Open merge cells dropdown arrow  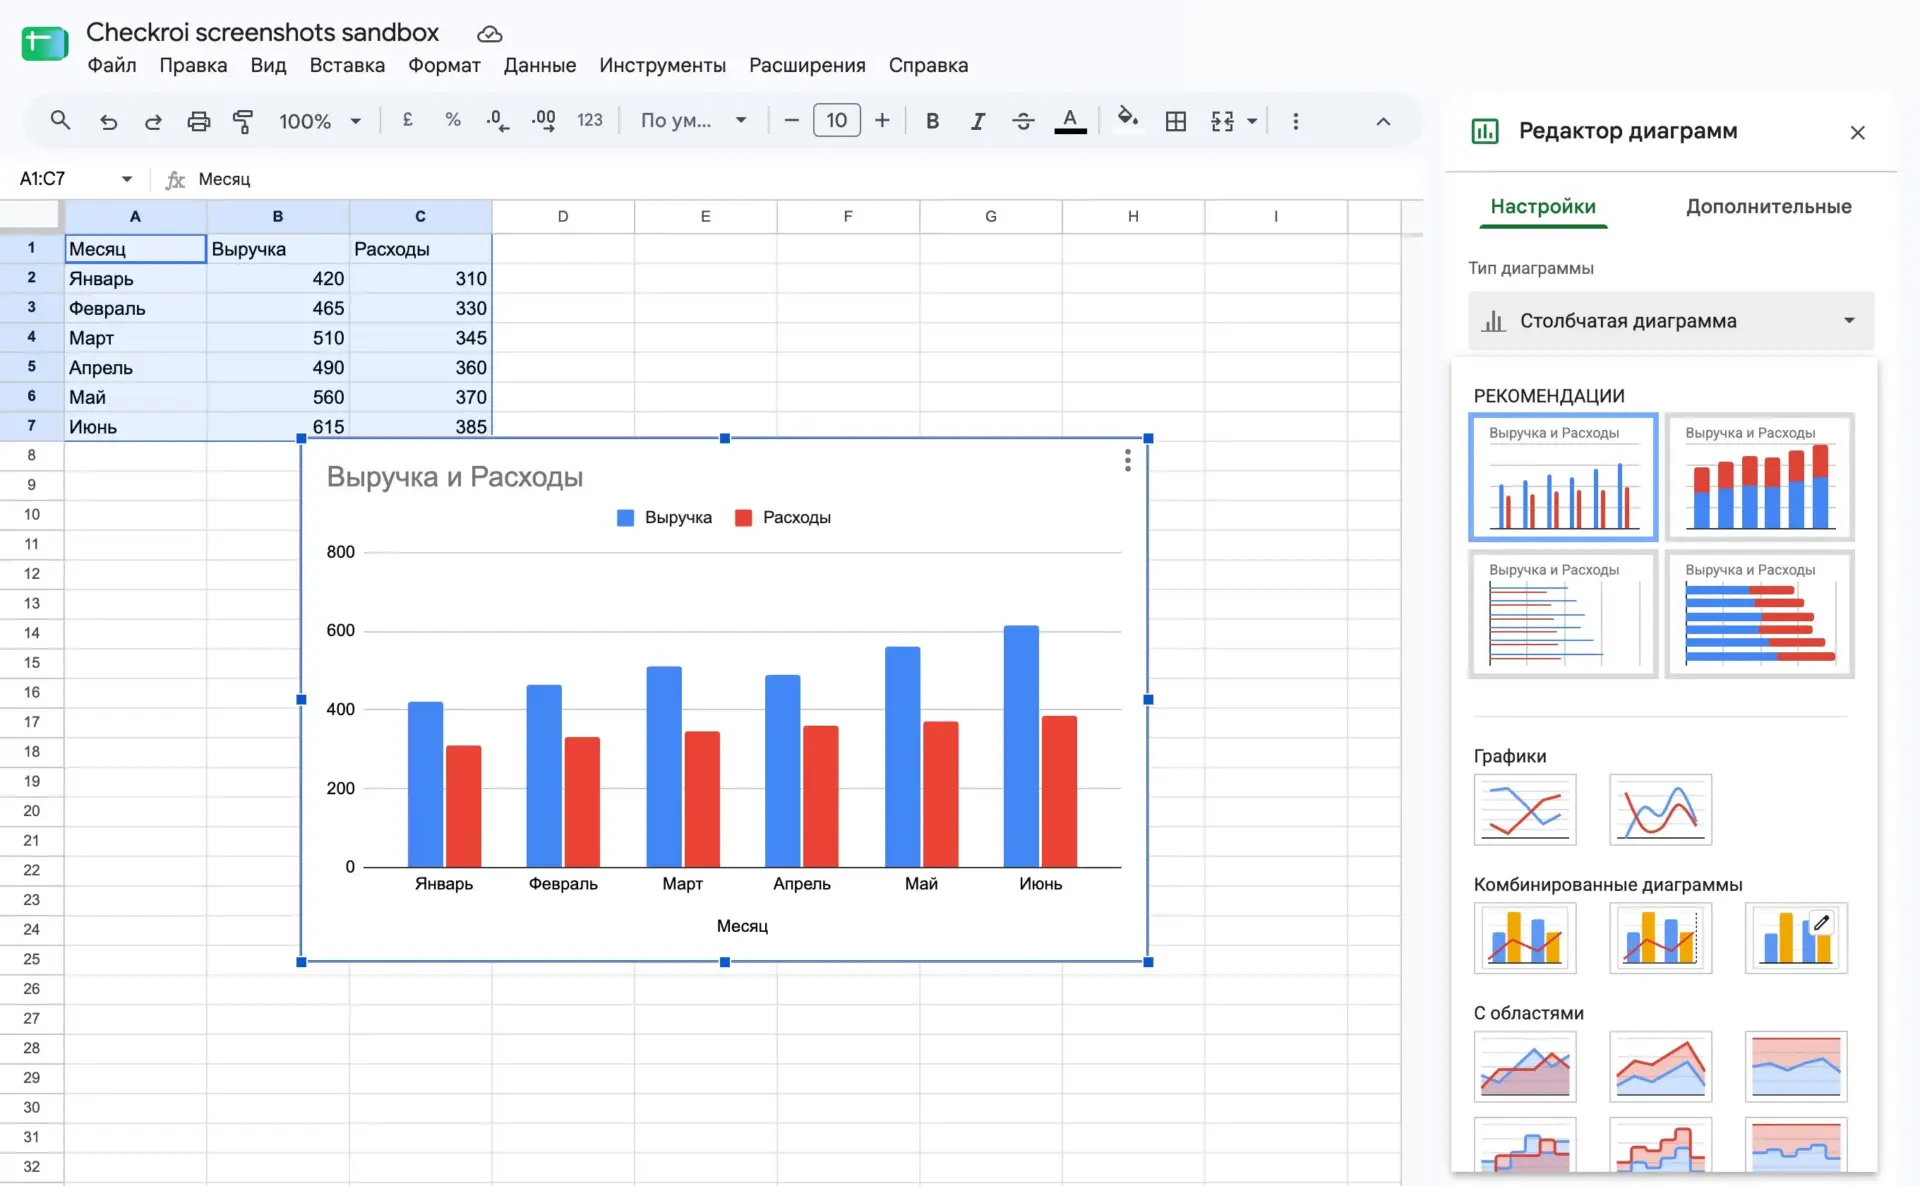click(x=1252, y=122)
